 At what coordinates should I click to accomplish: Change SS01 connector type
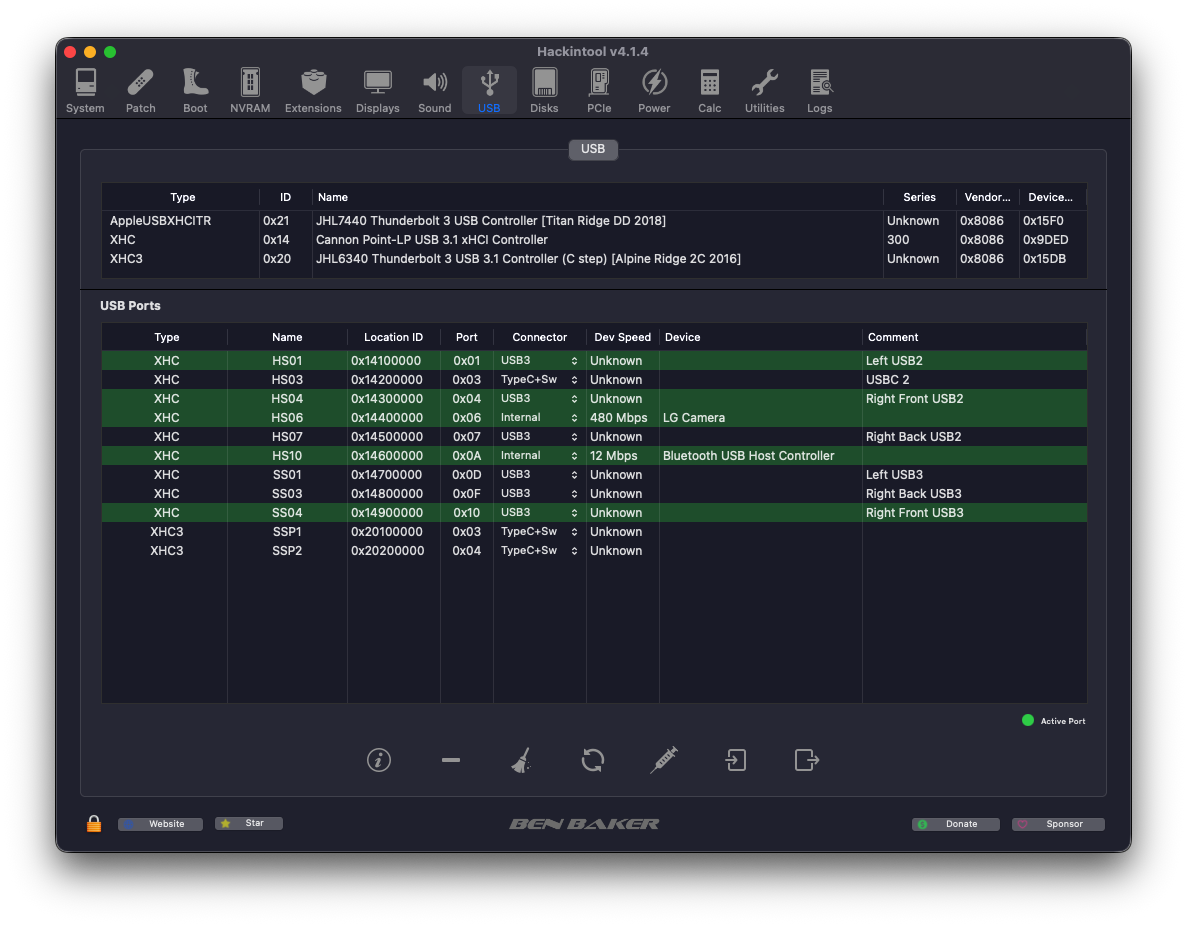(x=540, y=474)
